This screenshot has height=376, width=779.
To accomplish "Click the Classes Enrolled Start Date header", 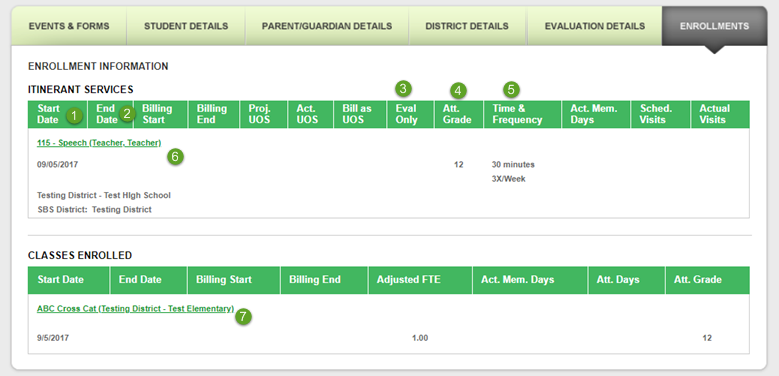I will 69,280.
